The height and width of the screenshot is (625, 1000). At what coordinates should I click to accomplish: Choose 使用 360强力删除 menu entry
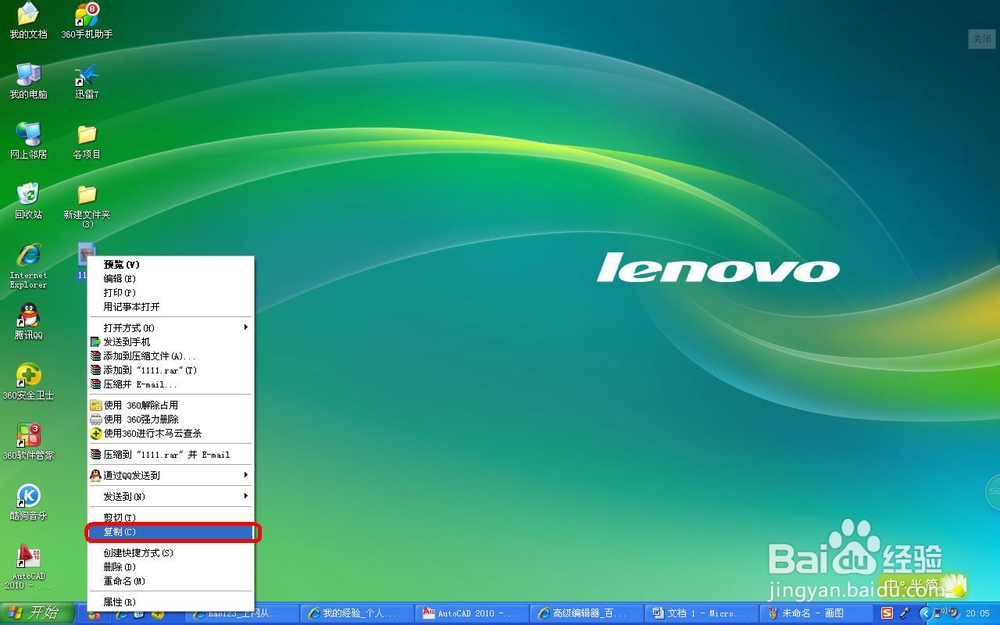pos(170,418)
